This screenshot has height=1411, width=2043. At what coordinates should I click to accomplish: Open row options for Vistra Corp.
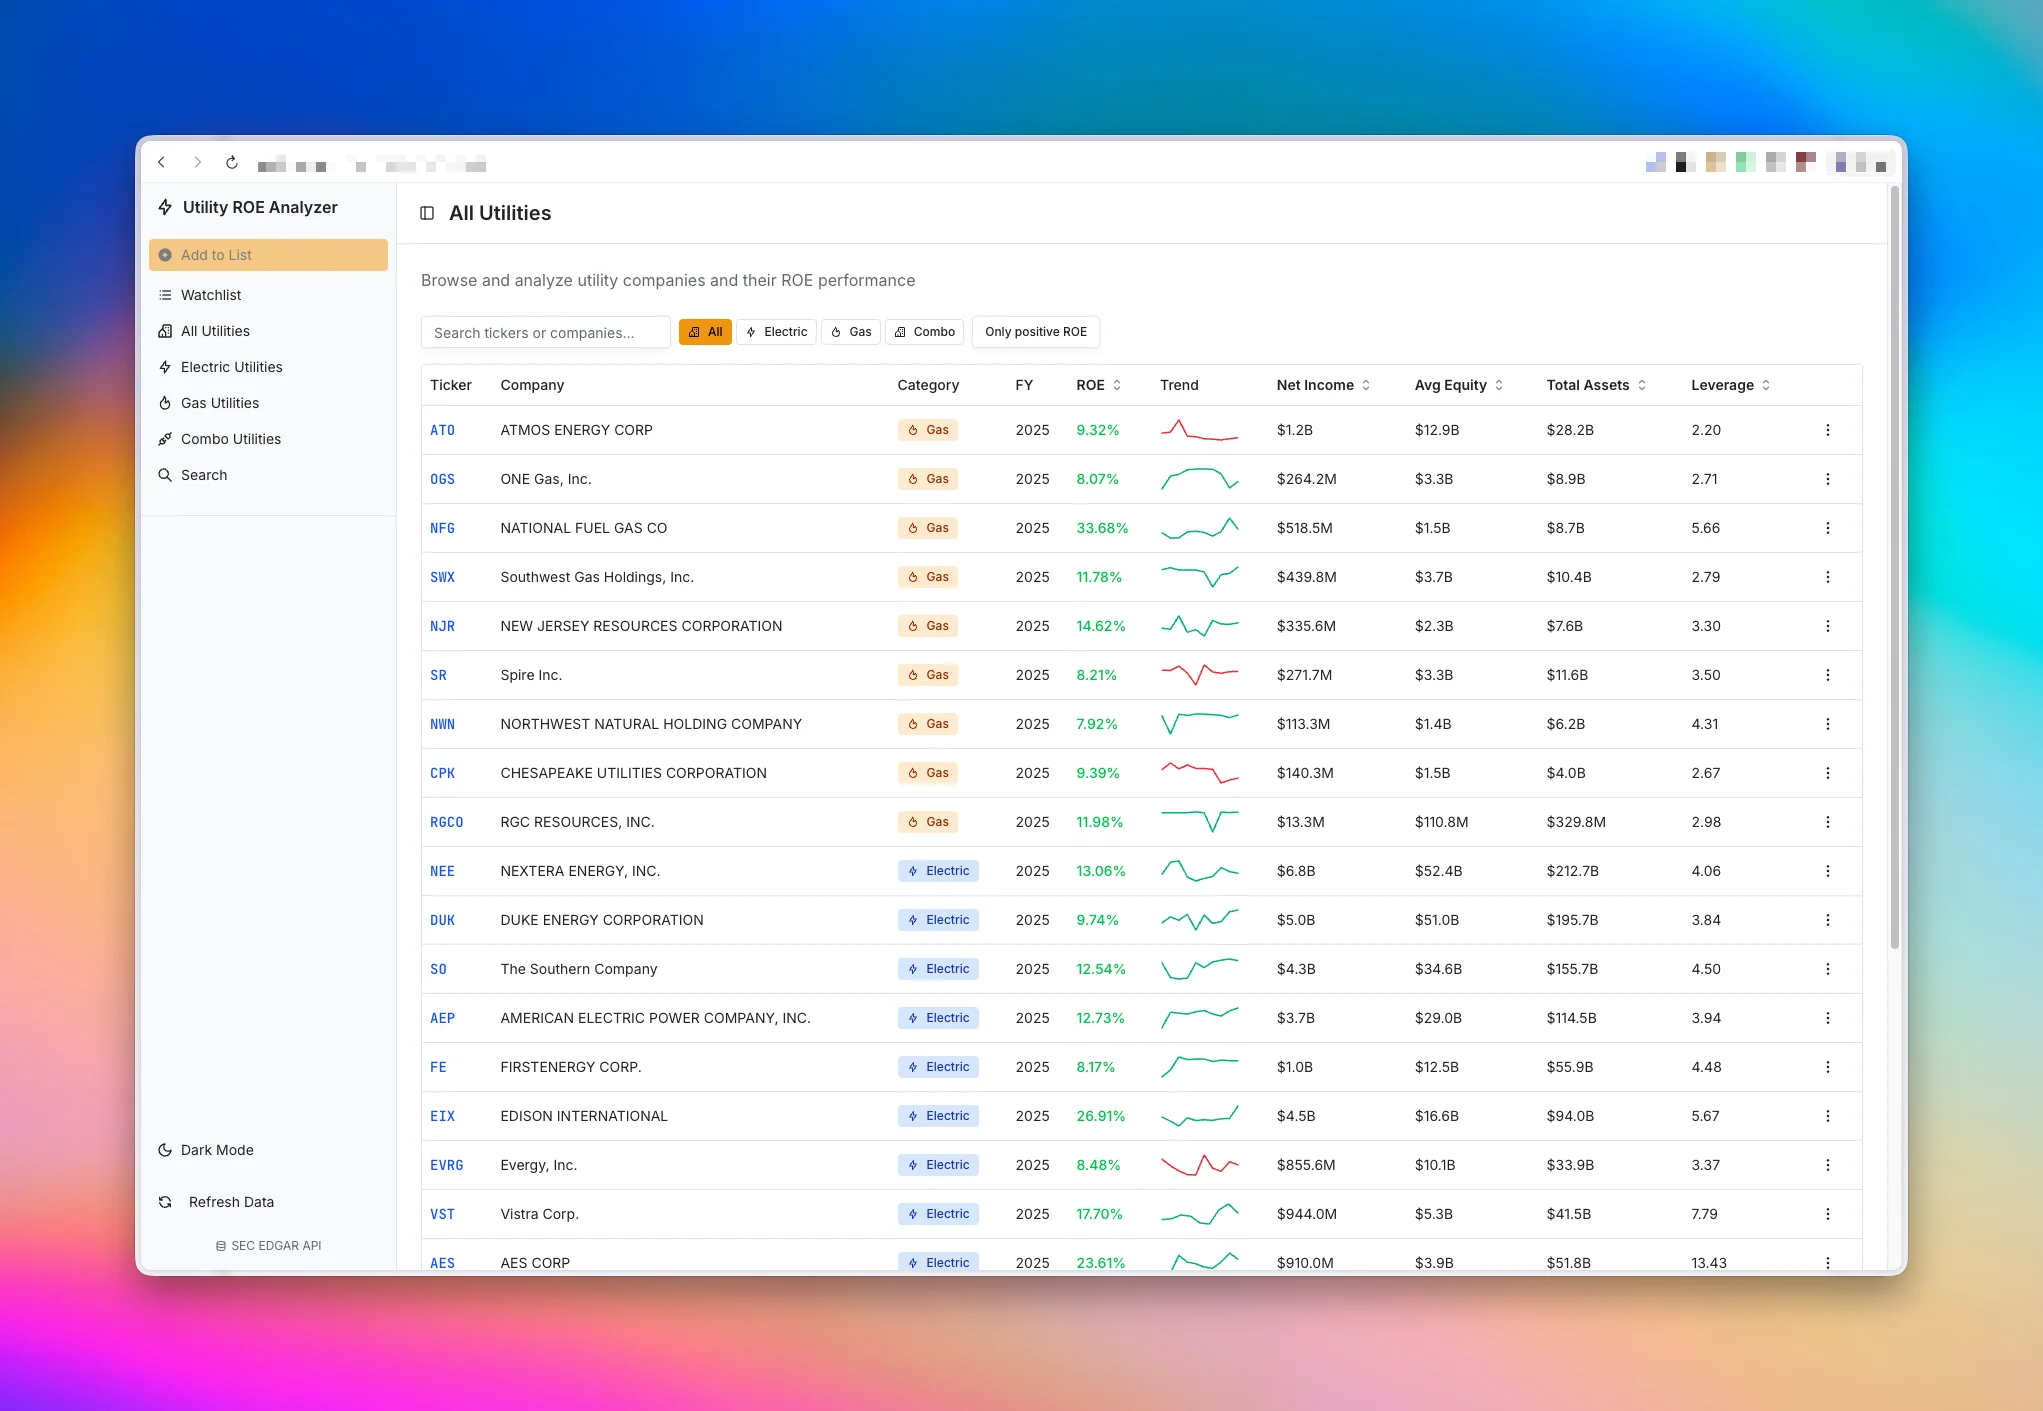click(x=1827, y=1214)
